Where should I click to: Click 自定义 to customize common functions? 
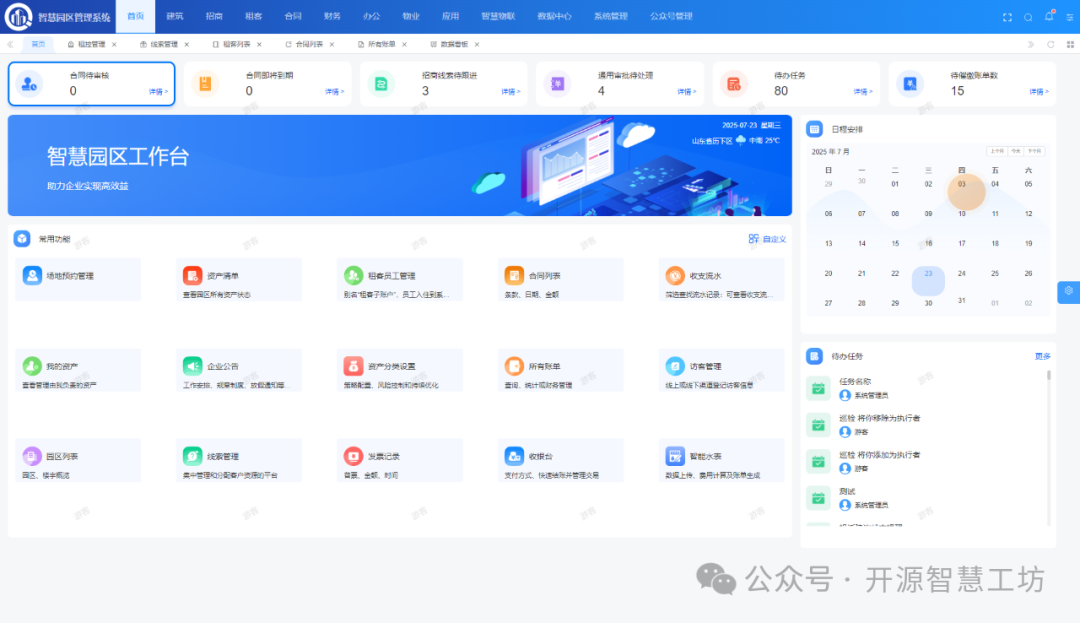767,239
